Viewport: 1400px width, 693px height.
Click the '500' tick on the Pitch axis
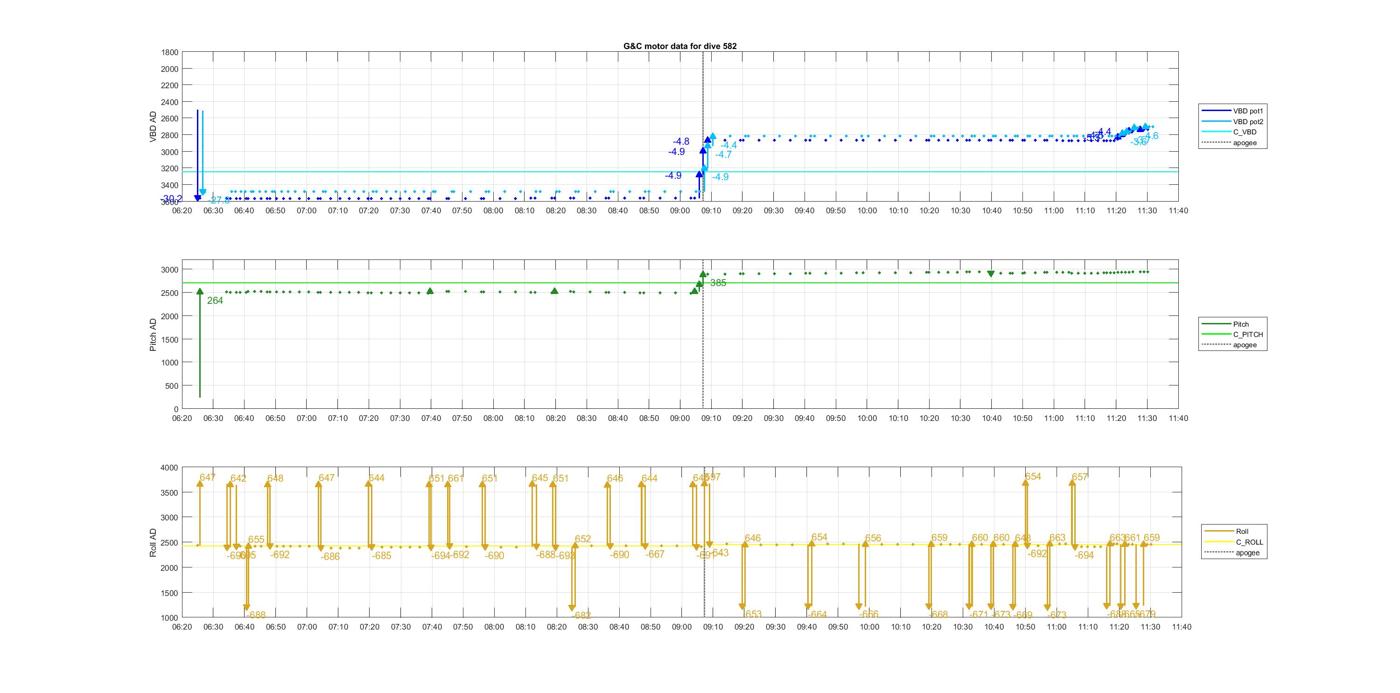tap(172, 386)
